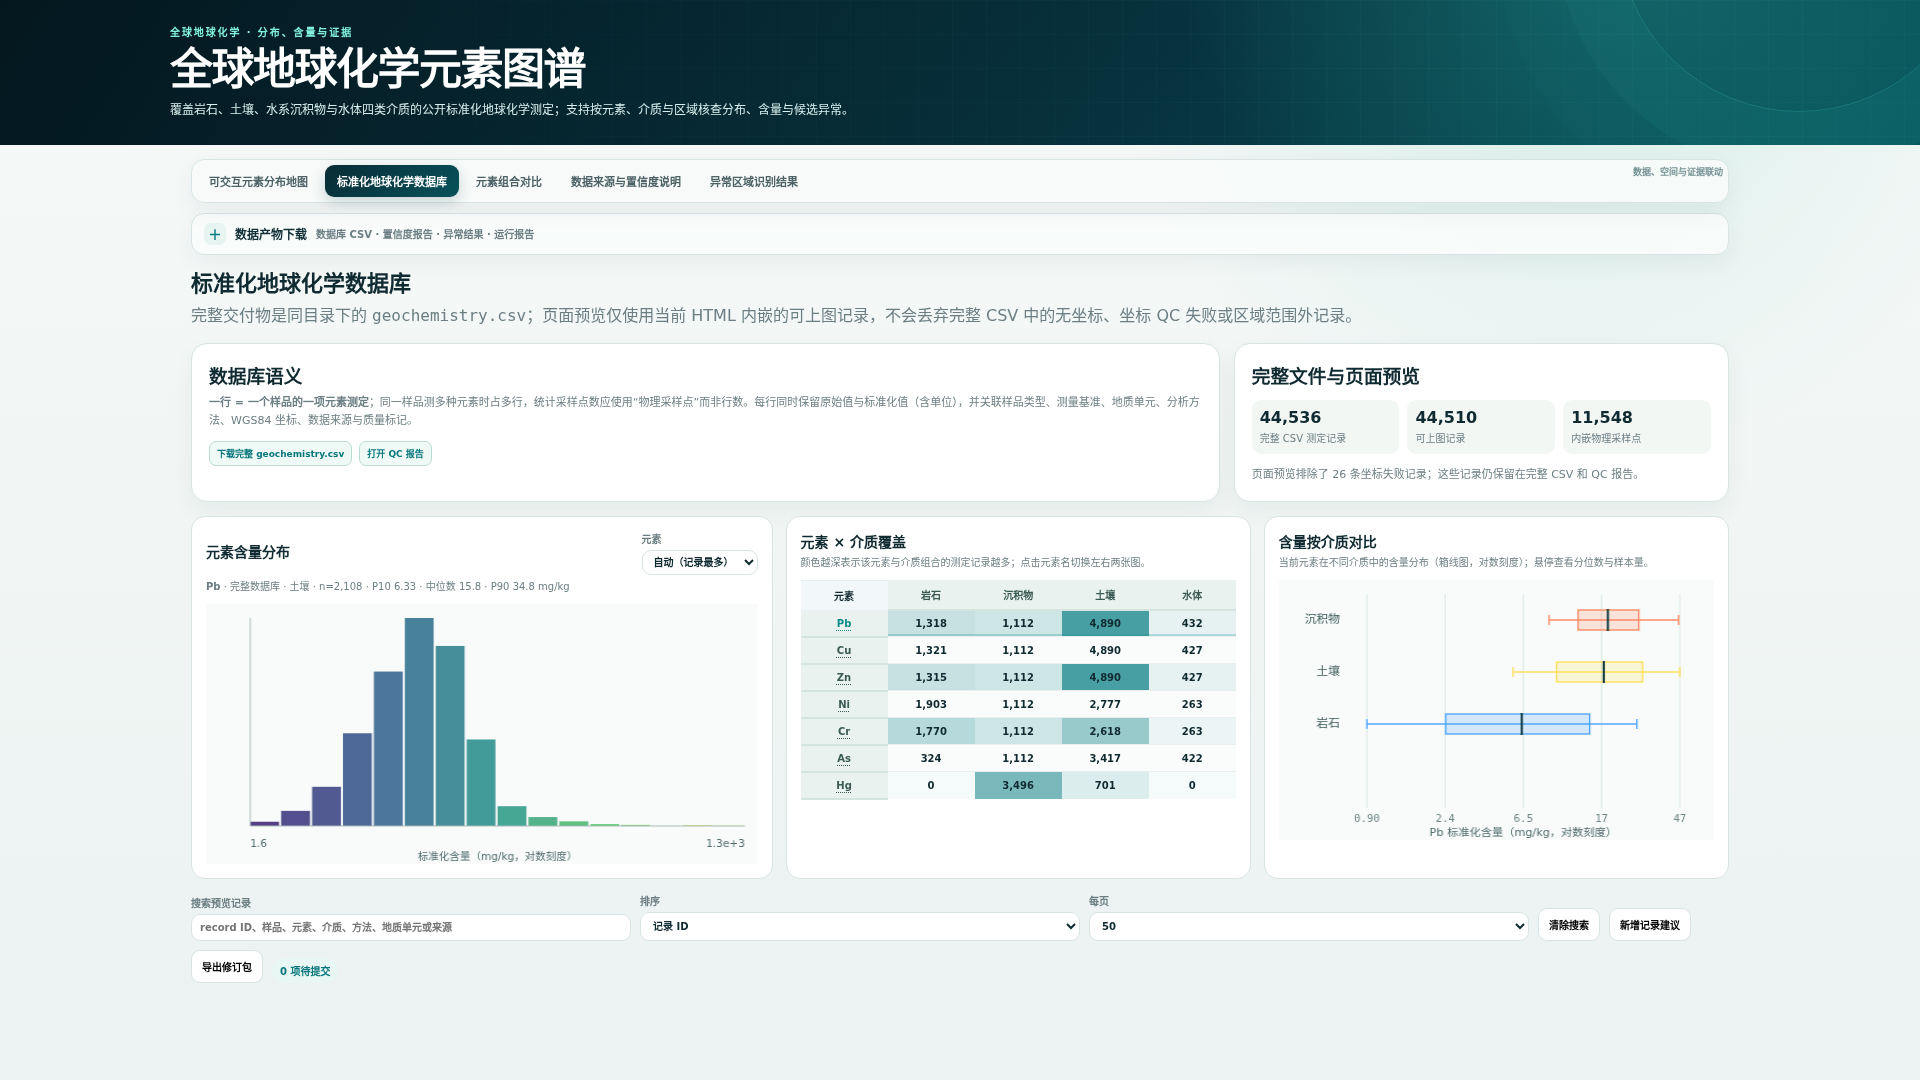The height and width of the screenshot is (1080, 1920).
Task: Expand the 数据产物下载 plus icon
Action: pos(215,234)
